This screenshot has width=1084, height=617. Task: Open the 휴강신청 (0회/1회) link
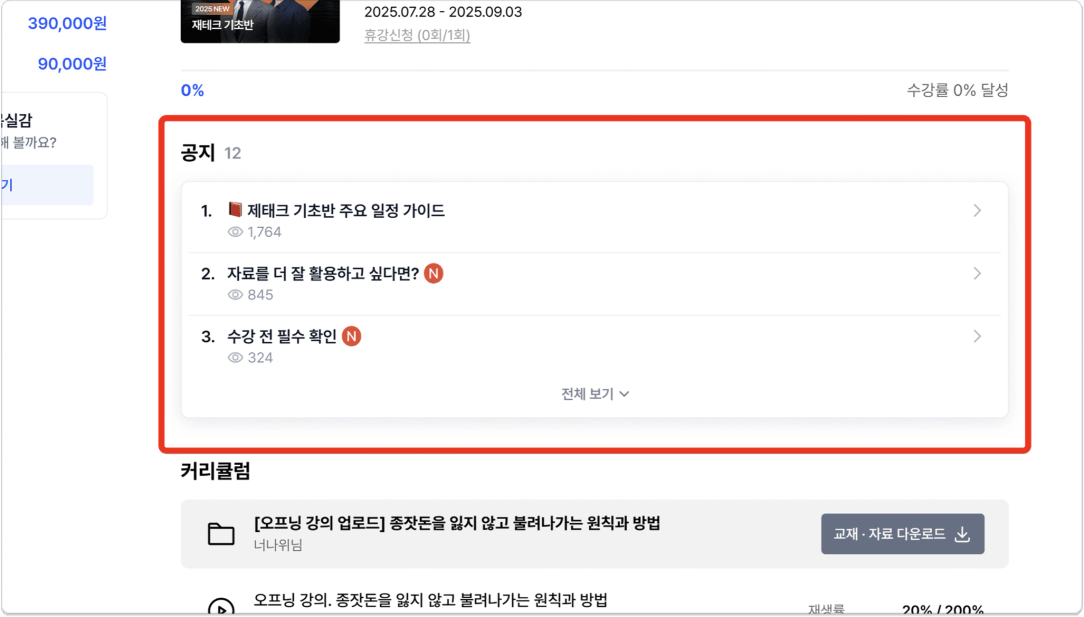(x=417, y=35)
